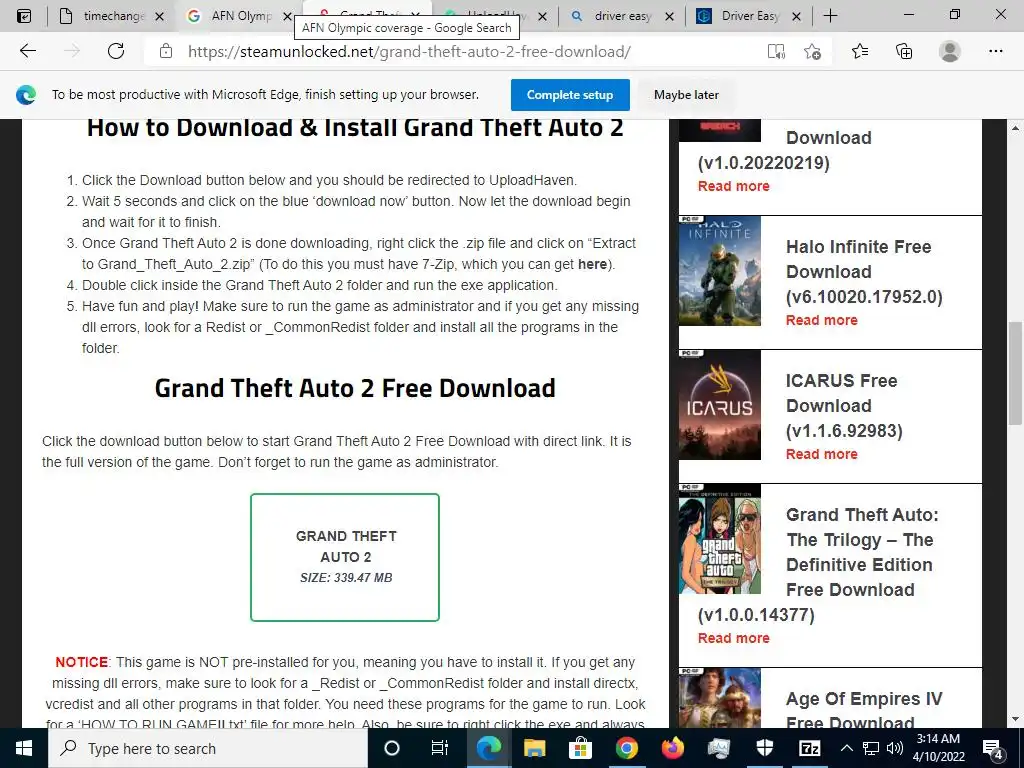Open the profile avatar icon
The width and height of the screenshot is (1024, 768).
(950, 51)
